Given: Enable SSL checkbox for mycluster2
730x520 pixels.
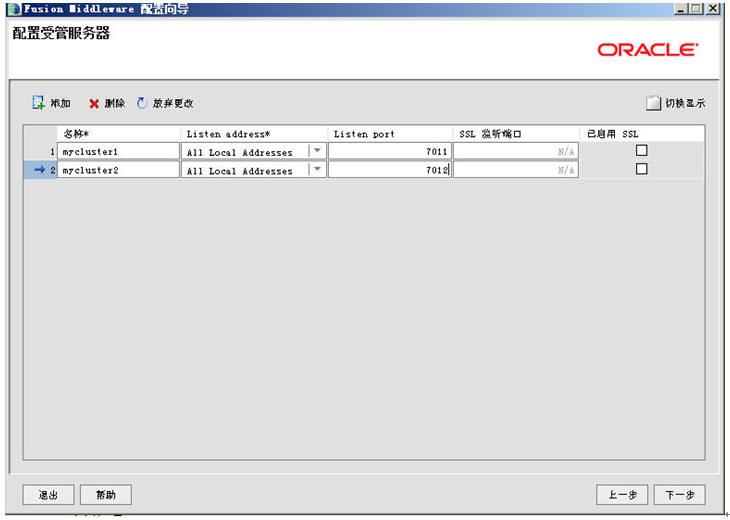Looking at the screenshot, I should pos(642,169).
